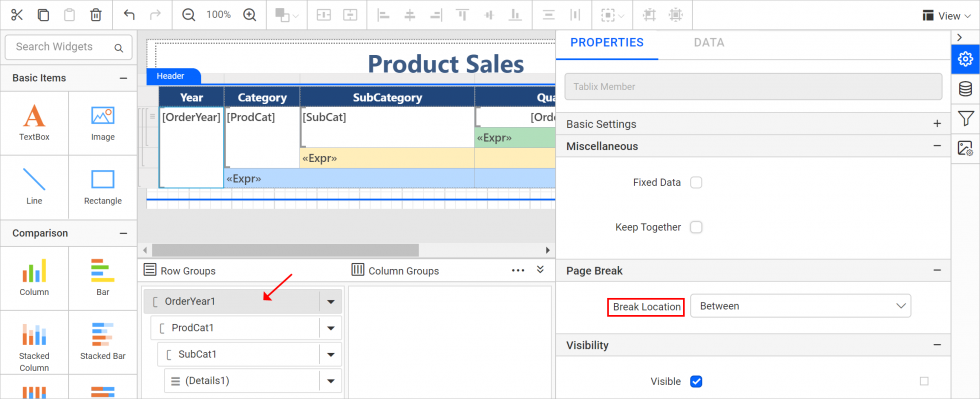980x399 pixels.
Task: Open the SubCat1 group dropdown arrow
Action: point(331,355)
